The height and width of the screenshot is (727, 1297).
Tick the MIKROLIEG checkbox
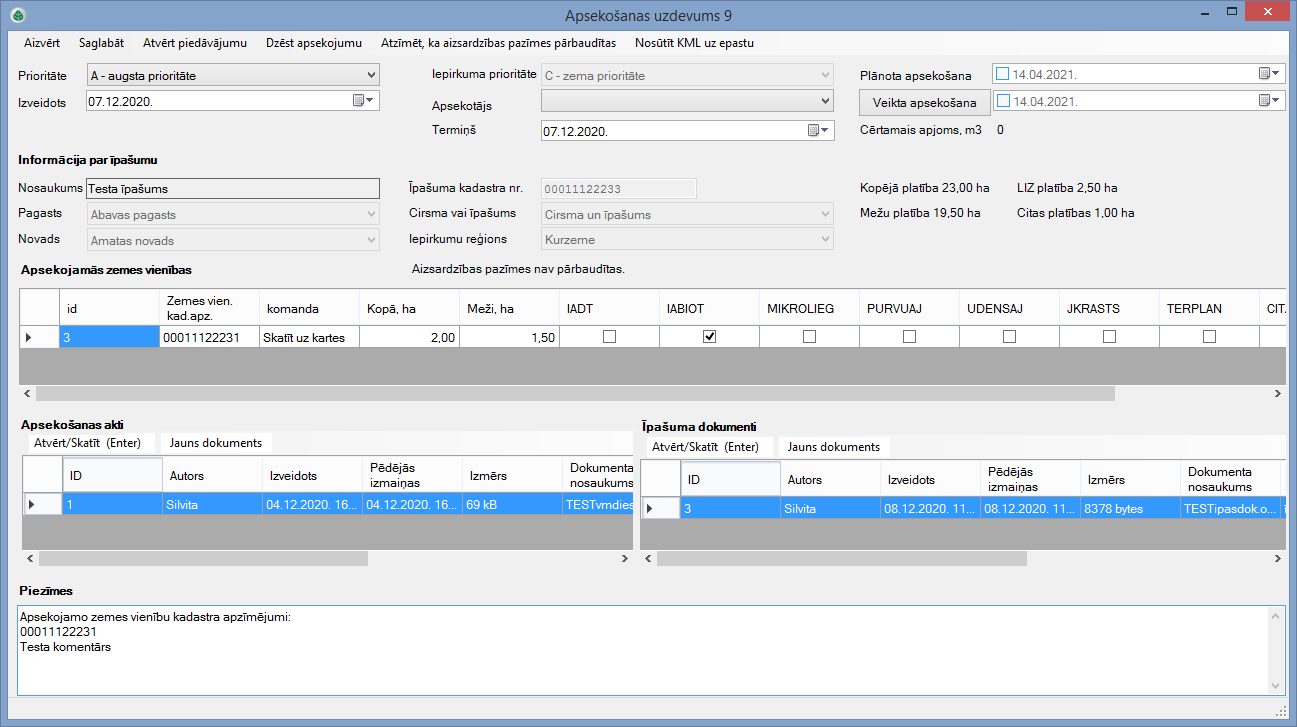click(x=809, y=338)
